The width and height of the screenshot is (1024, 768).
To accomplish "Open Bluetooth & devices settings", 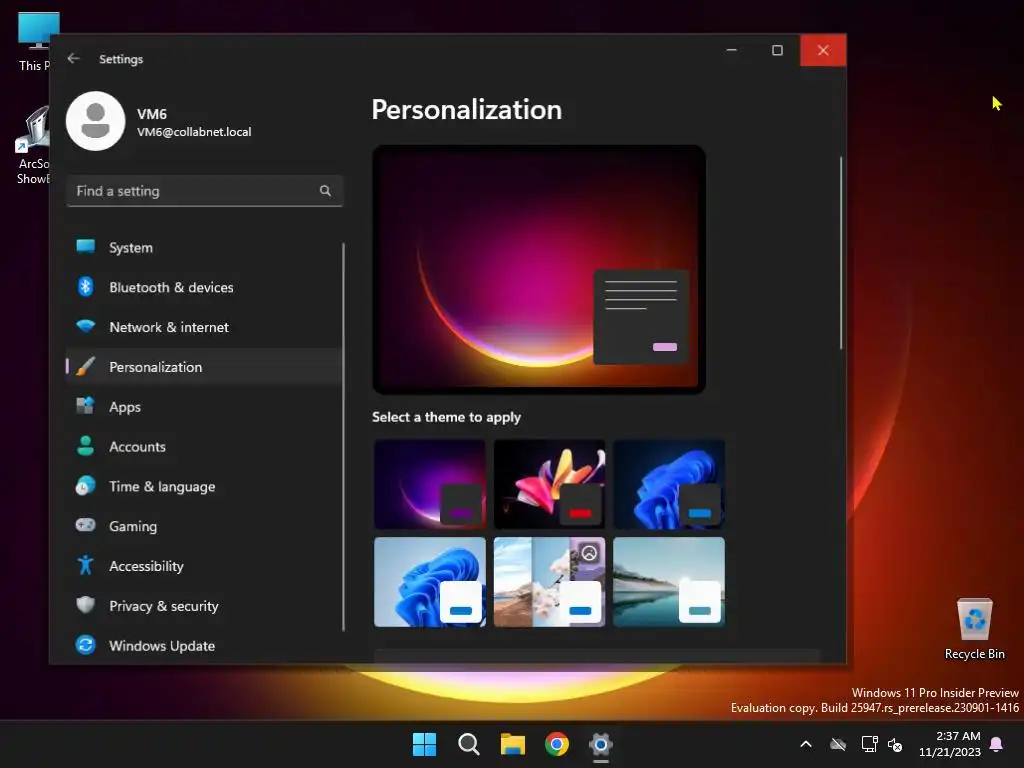I will click(204, 287).
